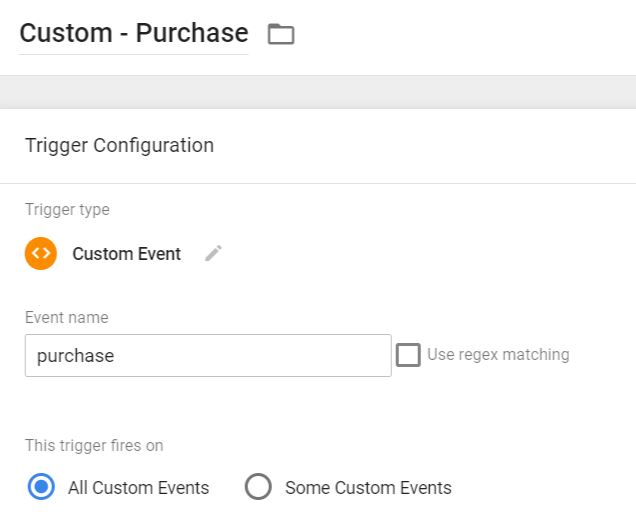The height and width of the screenshot is (528, 636).
Task: Click the This trigger fires on label
Action: click(x=94, y=445)
